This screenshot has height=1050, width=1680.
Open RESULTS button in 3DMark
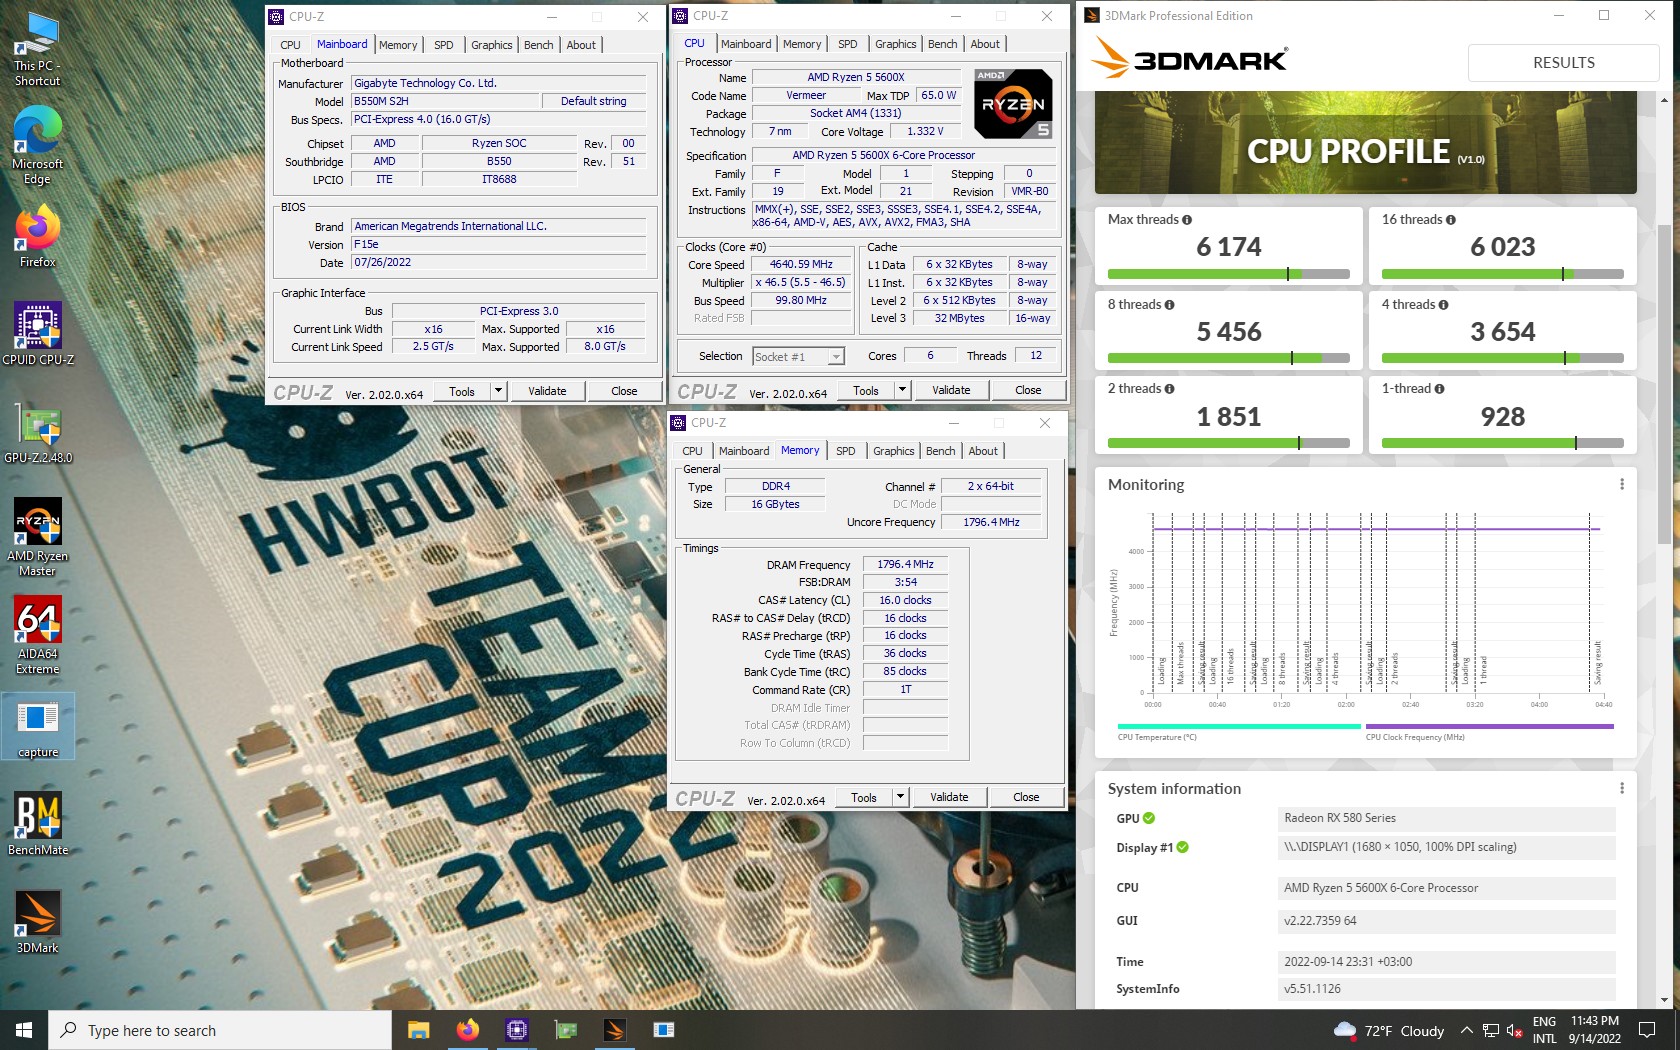pyautogui.click(x=1563, y=62)
